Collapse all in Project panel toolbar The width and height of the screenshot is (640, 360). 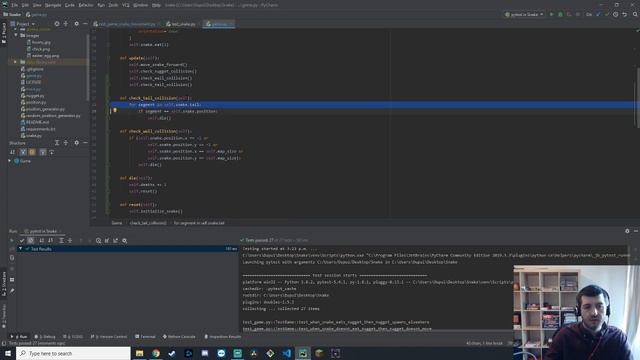pyautogui.click(x=66, y=24)
